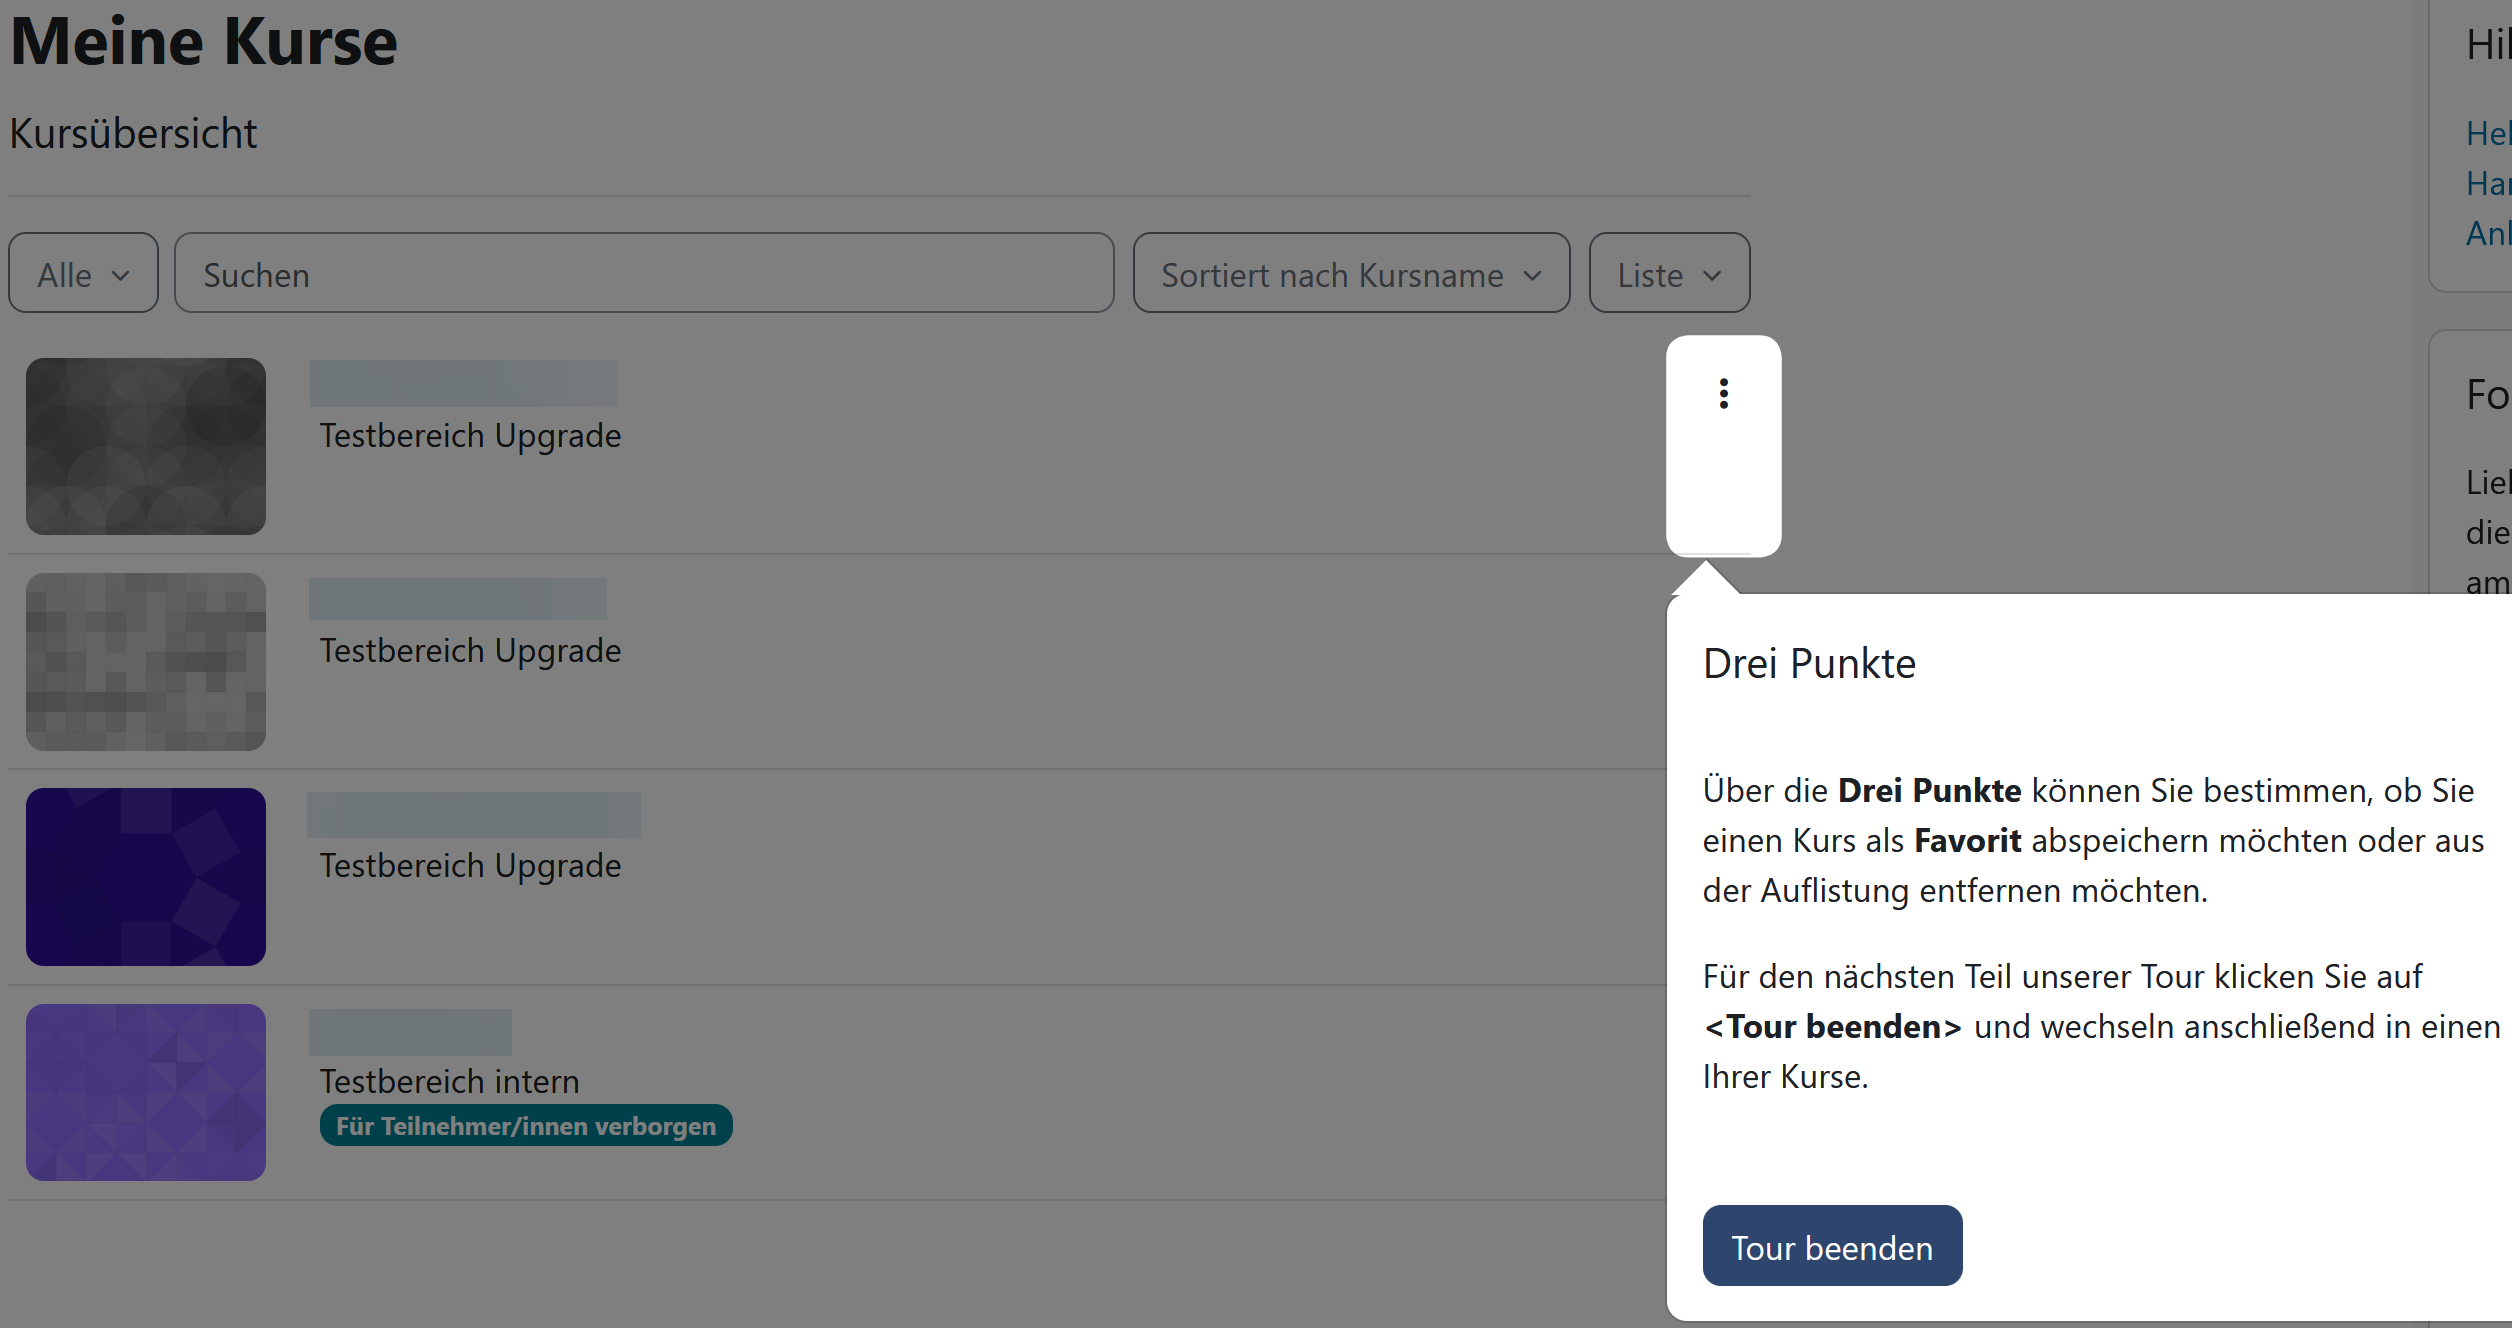
Task: Click the three-dots course menu icon
Action: click(1723, 394)
